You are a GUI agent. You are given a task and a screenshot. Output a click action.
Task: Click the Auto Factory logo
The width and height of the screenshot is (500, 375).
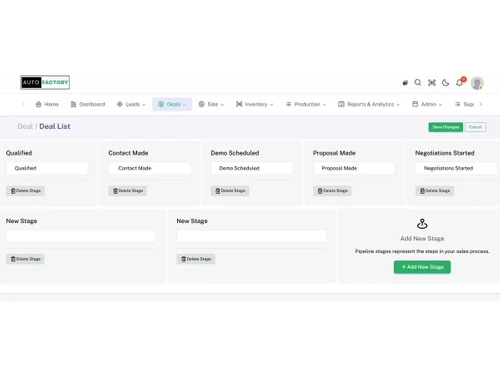pyautogui.click(x=45, y=82)
